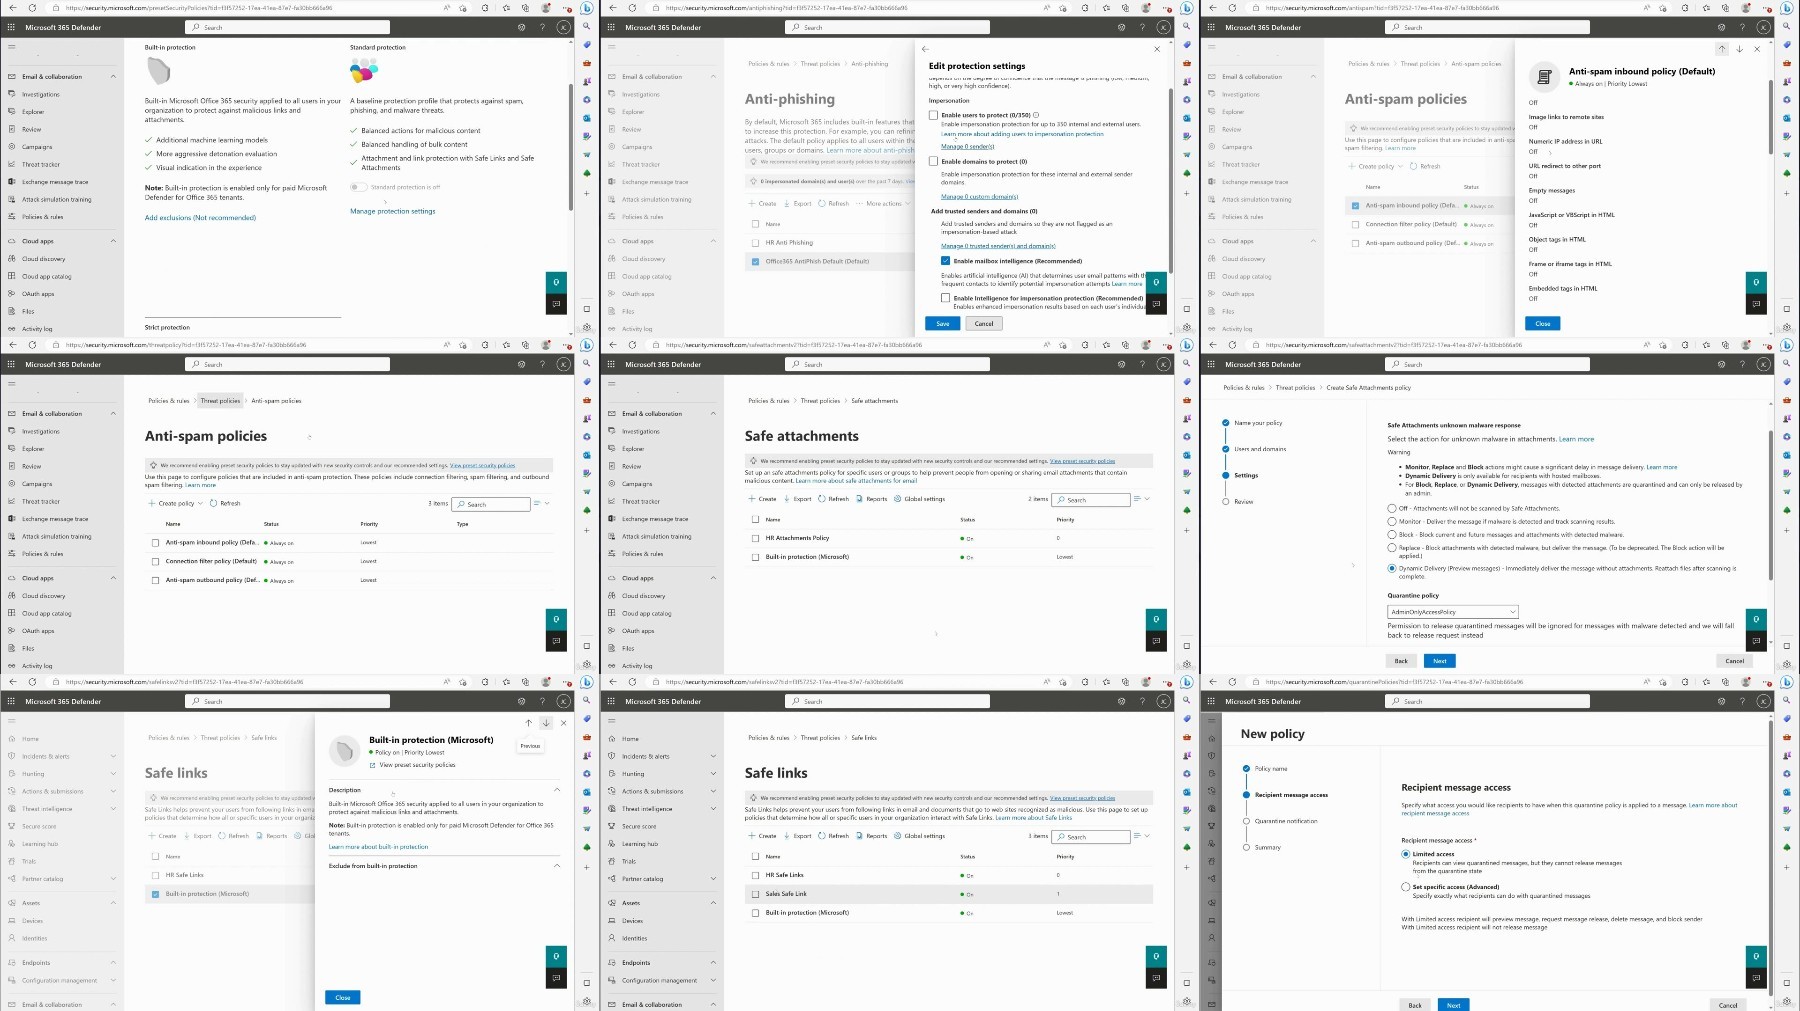Click Next in Create Safe Attachments policy wizard
The image size is (1800, 1011).
(x=1439, y=661)
